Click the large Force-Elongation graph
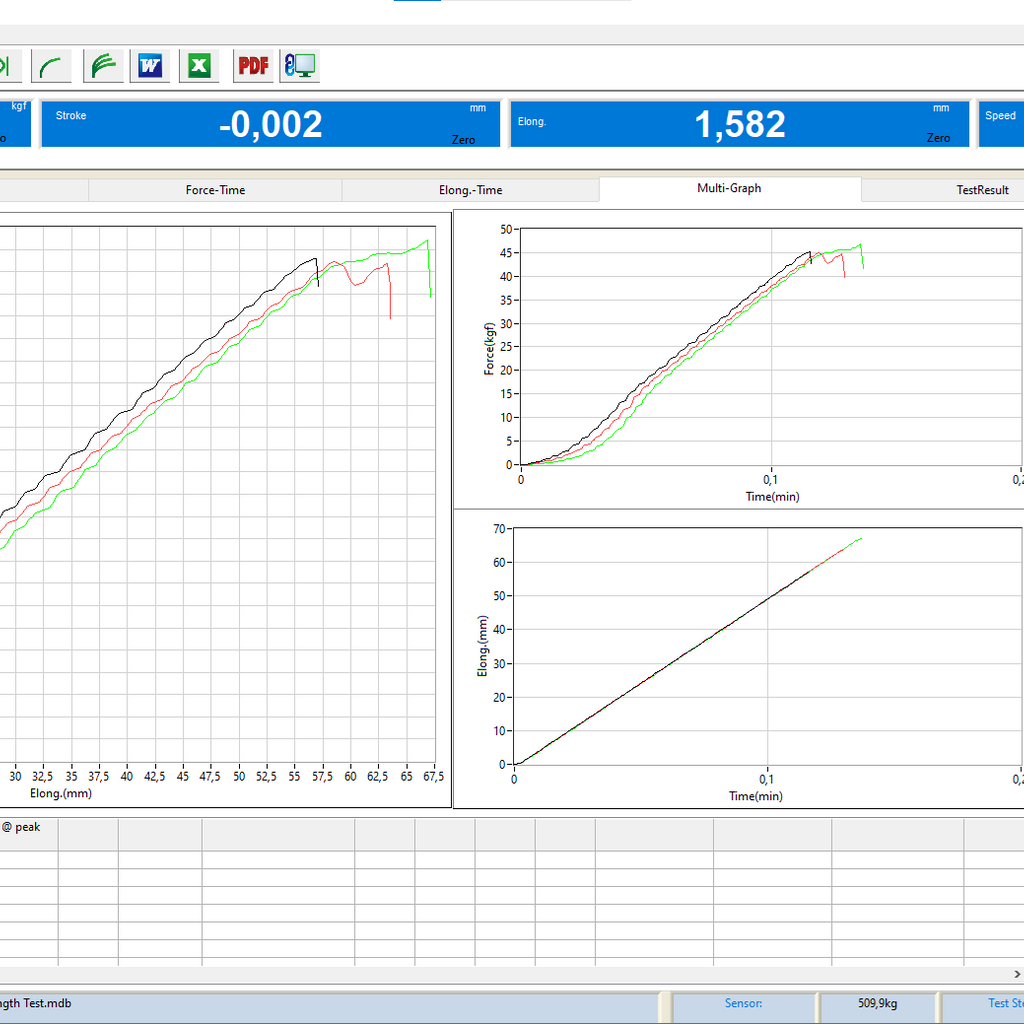1024x1024 pixels. coord(220,500)
